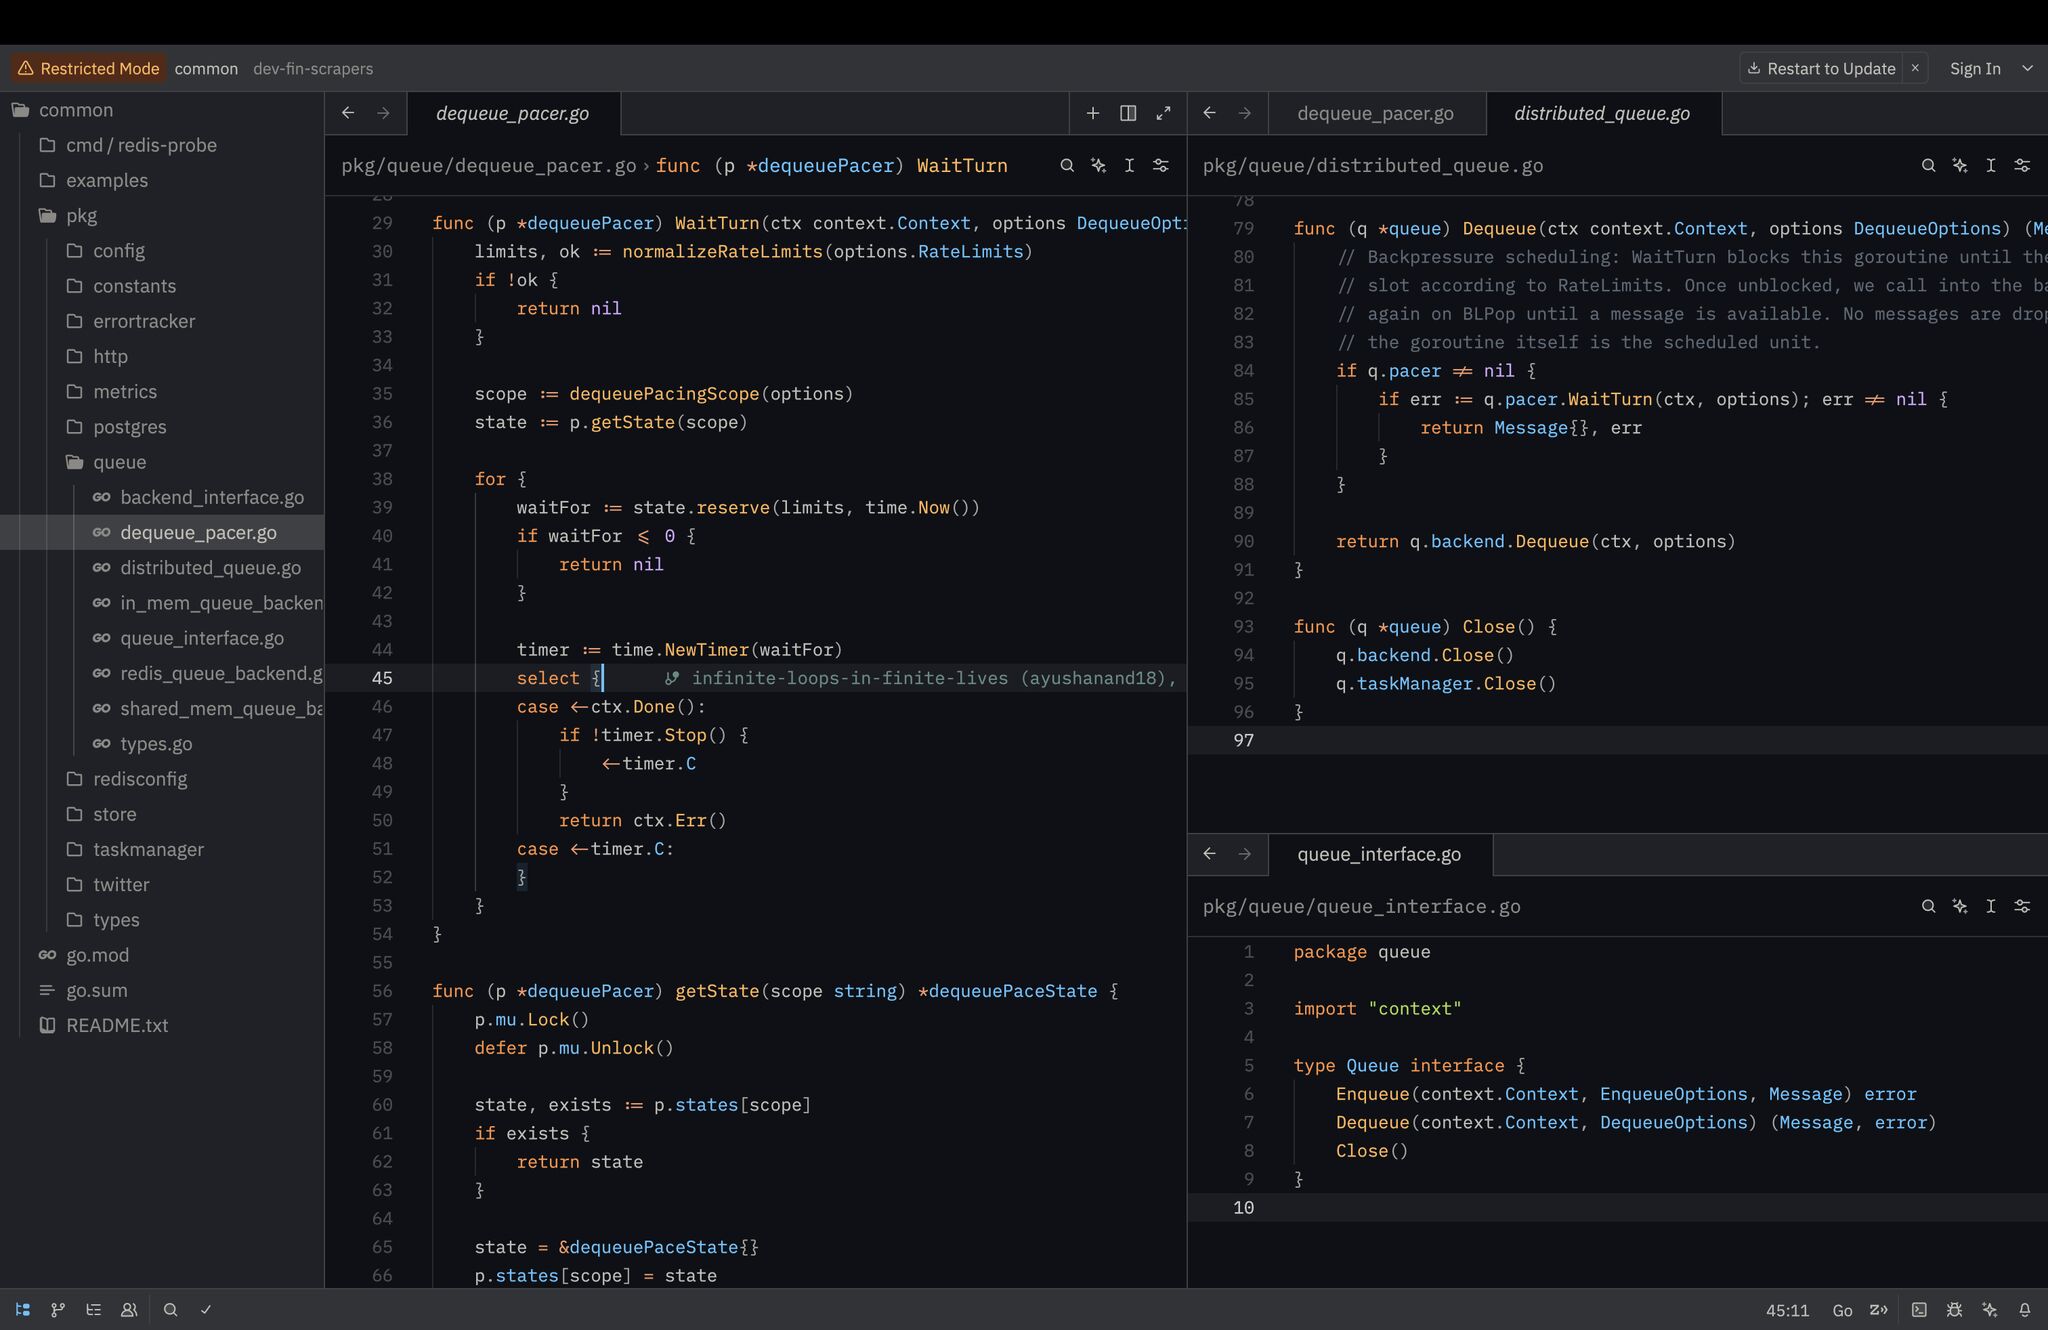Split the left pane with split icon
The image size is (2048, 1330).
pyautogui.click(x=1128, y=114)
